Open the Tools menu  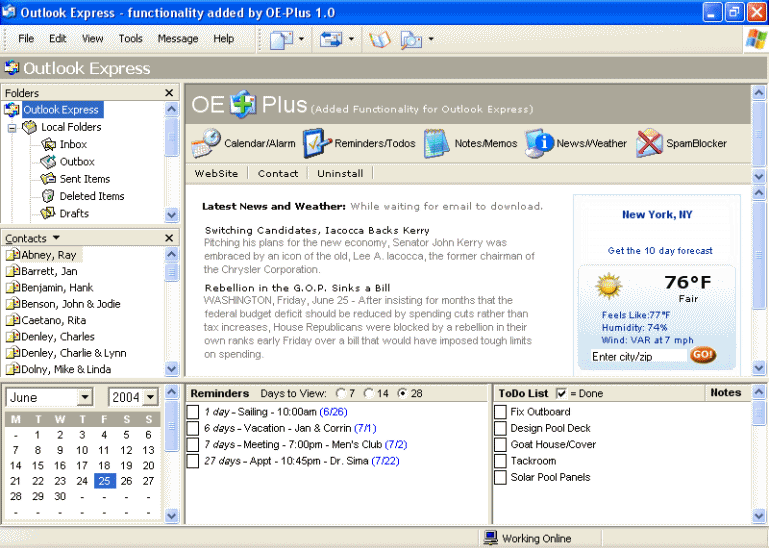click(130, 39)
